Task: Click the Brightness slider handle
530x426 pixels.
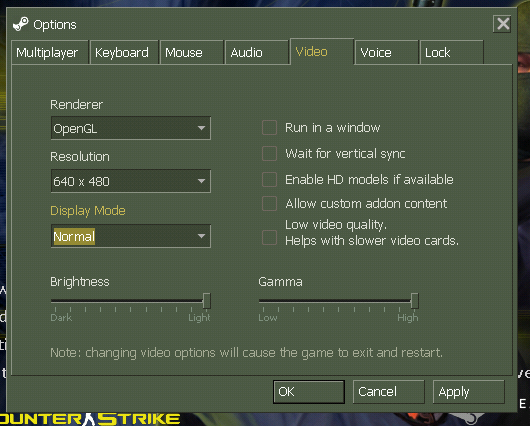Action: click(207, 301)
